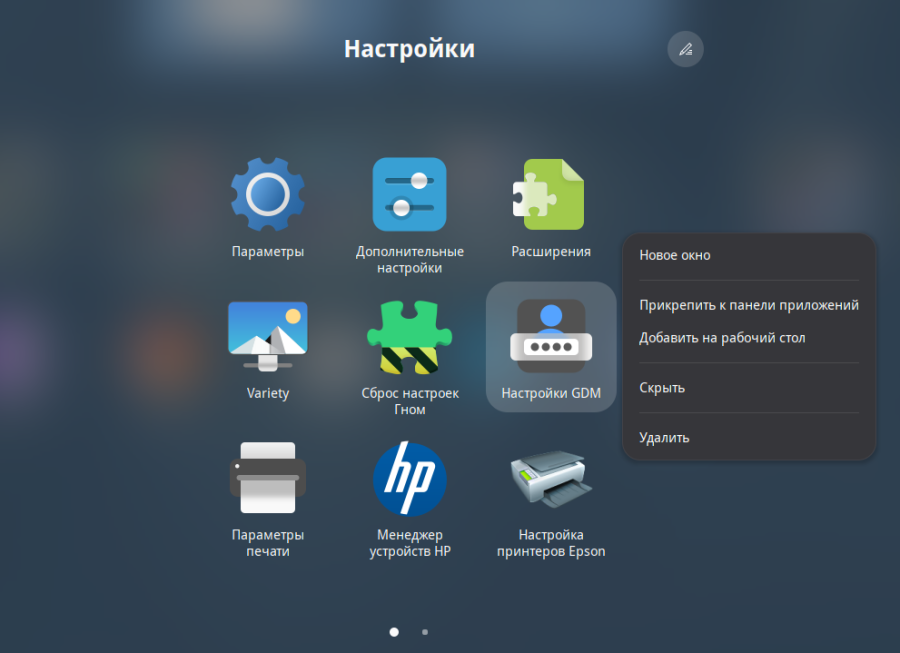Select Прикрепить к панели приложений

749,305
